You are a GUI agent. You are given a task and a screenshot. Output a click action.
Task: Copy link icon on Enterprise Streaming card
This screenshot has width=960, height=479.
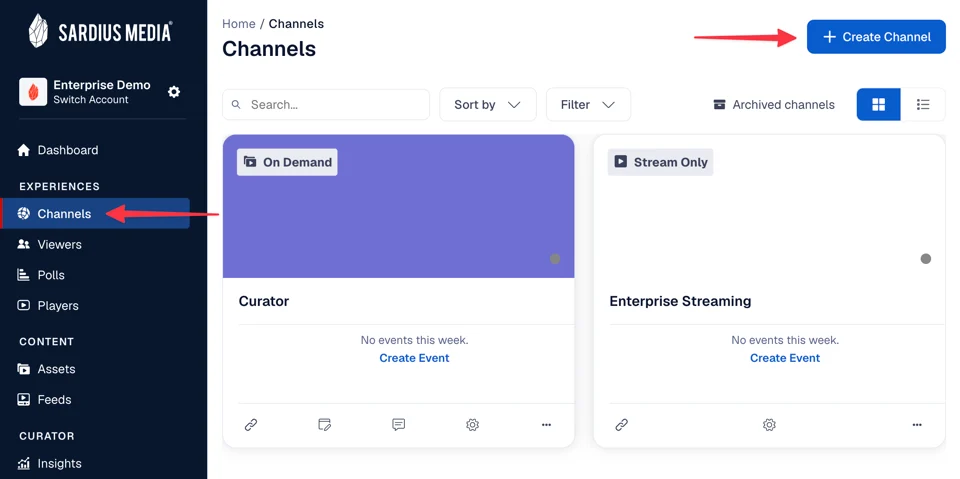point(621,424)
